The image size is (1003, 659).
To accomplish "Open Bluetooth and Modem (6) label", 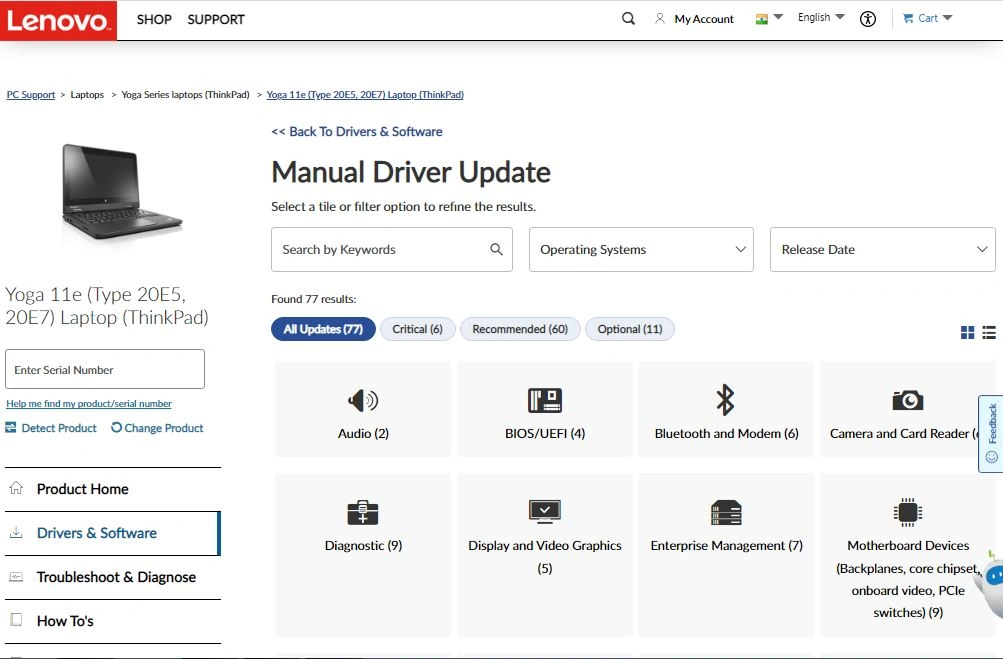I will point(727,434).
